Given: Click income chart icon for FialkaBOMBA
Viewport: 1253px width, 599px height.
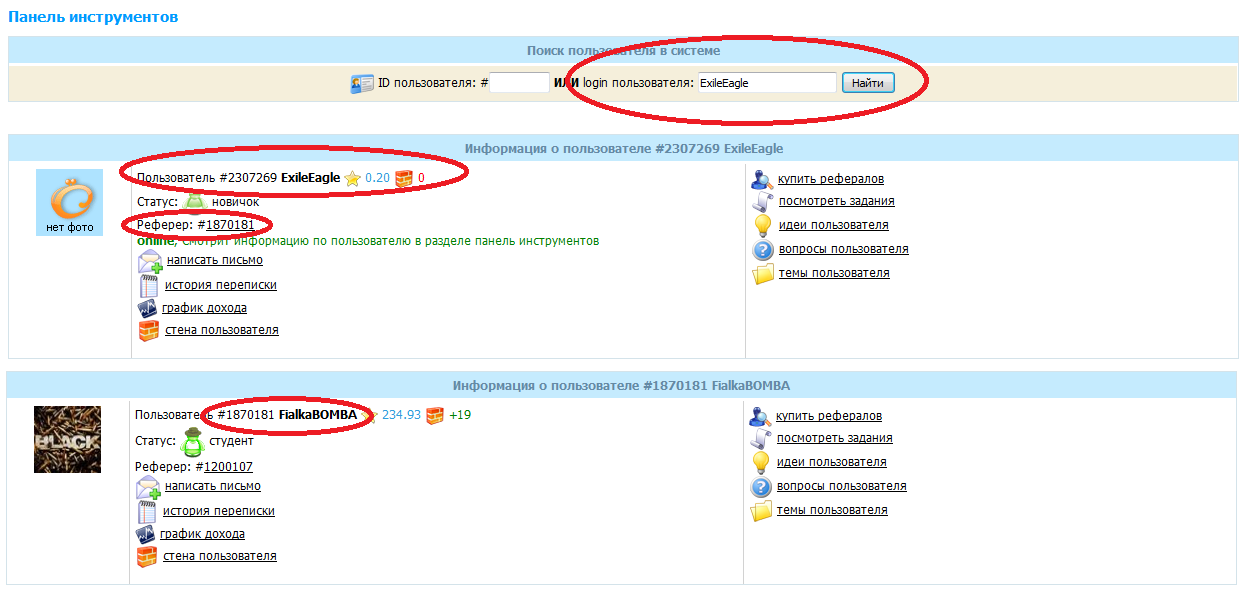Looking at the screenshot, I should (x=146, y=535).
